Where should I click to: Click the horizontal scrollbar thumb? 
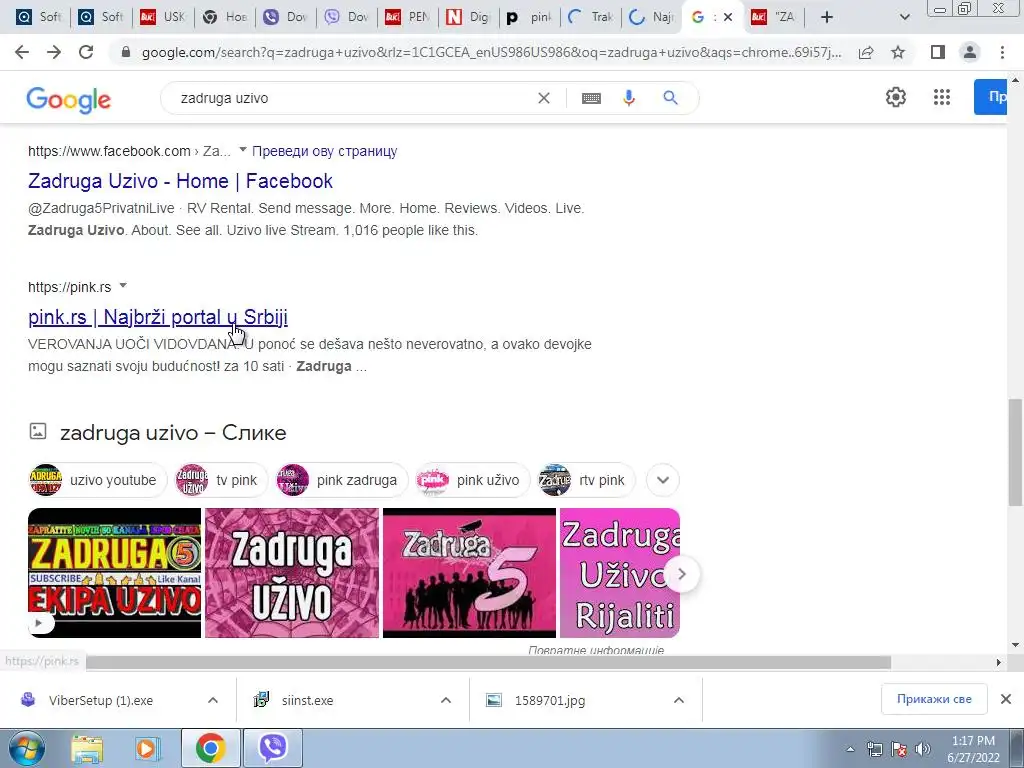[488, 662]
